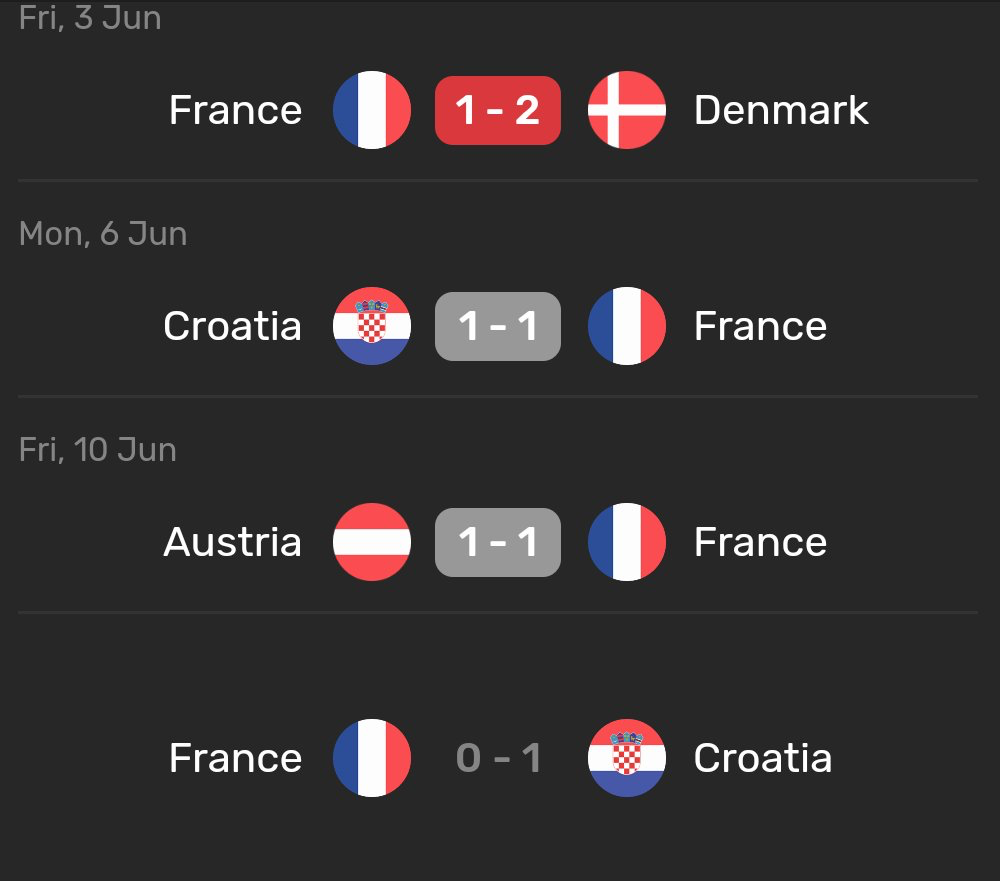Open the 1 - 1 score for Austria vs France
The width and height of the screenshot is (1000, 881).
click(498, 542)
